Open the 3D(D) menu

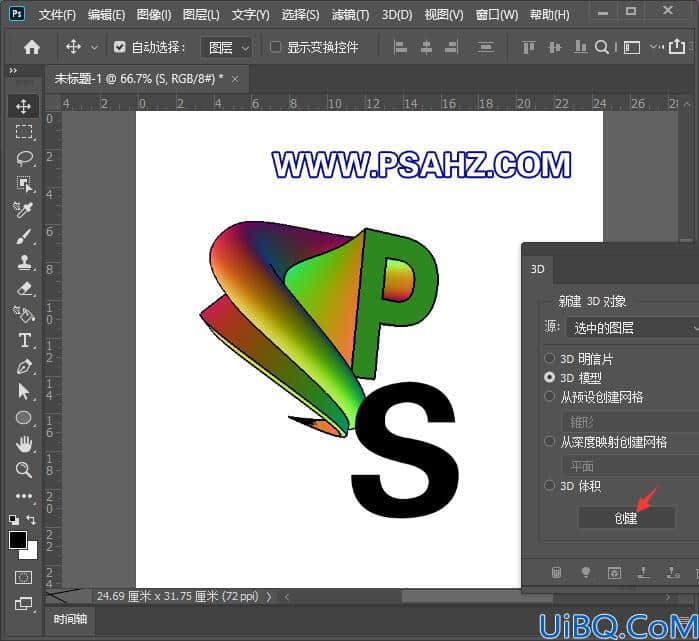pos(396,15)
